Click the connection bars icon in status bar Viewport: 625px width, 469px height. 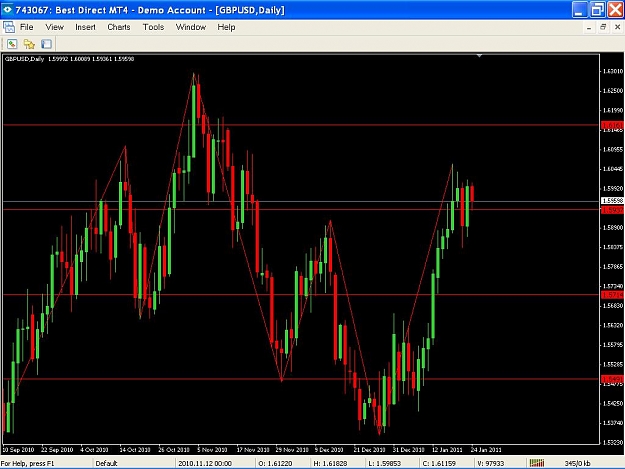pyautogui.click(x=537, y=463)
